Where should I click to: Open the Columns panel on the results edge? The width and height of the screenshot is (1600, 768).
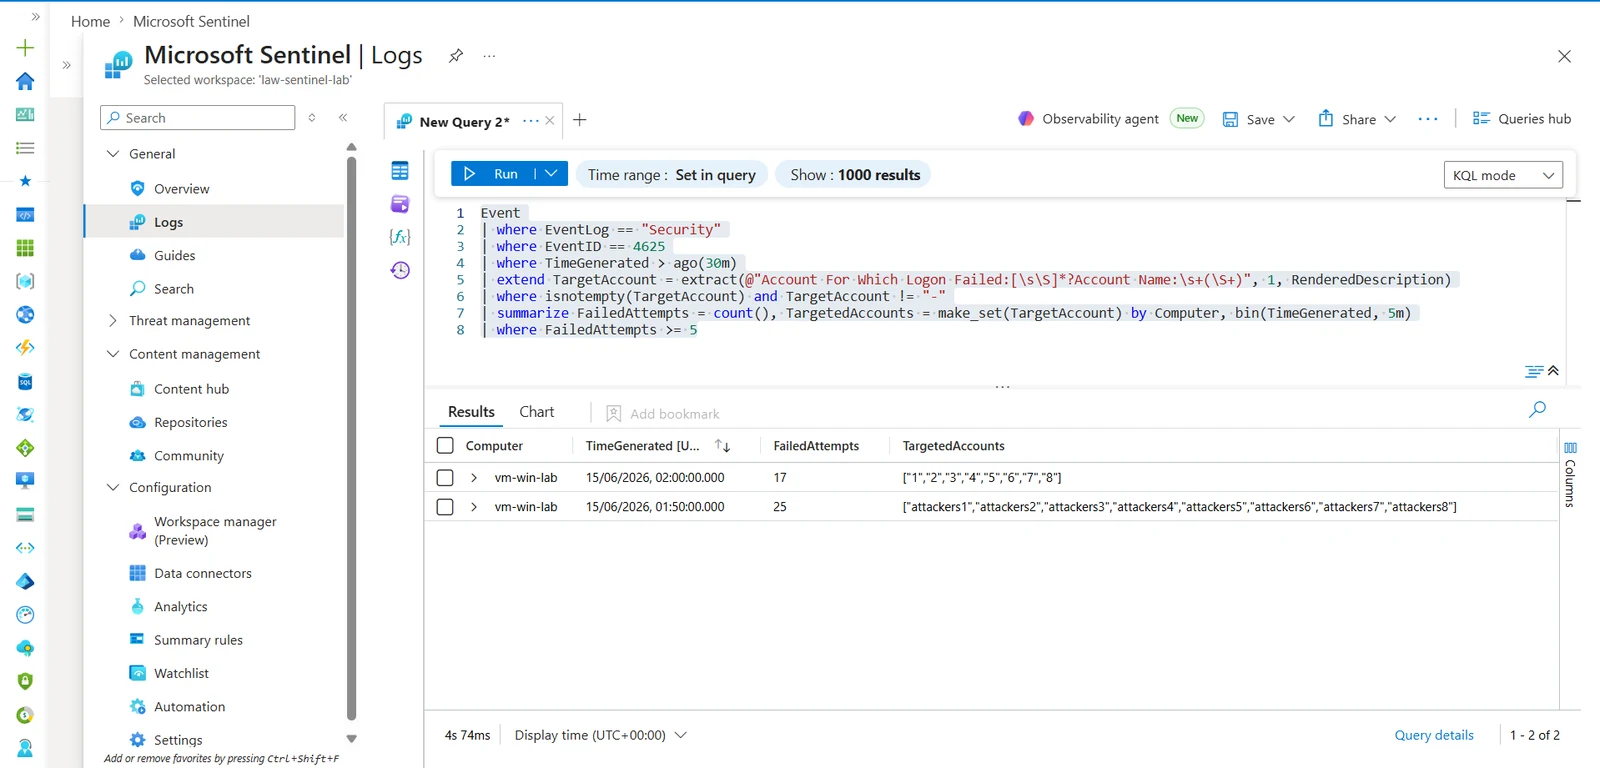coord(1570,475)
